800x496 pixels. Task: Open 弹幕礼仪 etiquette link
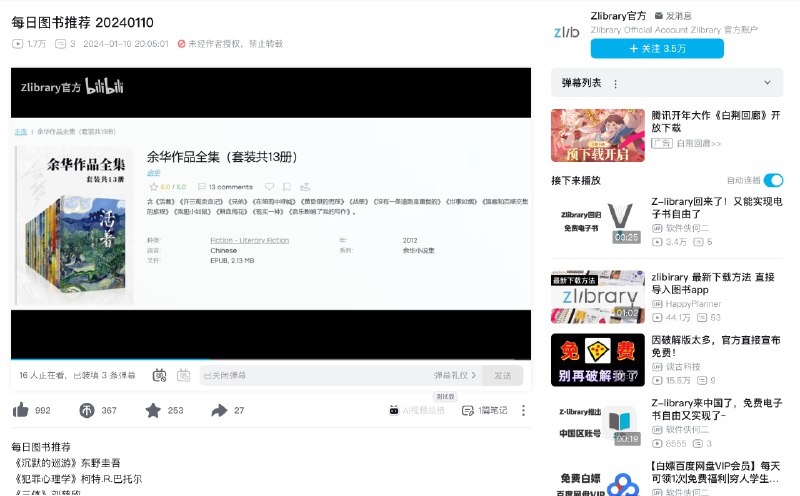[454, 375]
